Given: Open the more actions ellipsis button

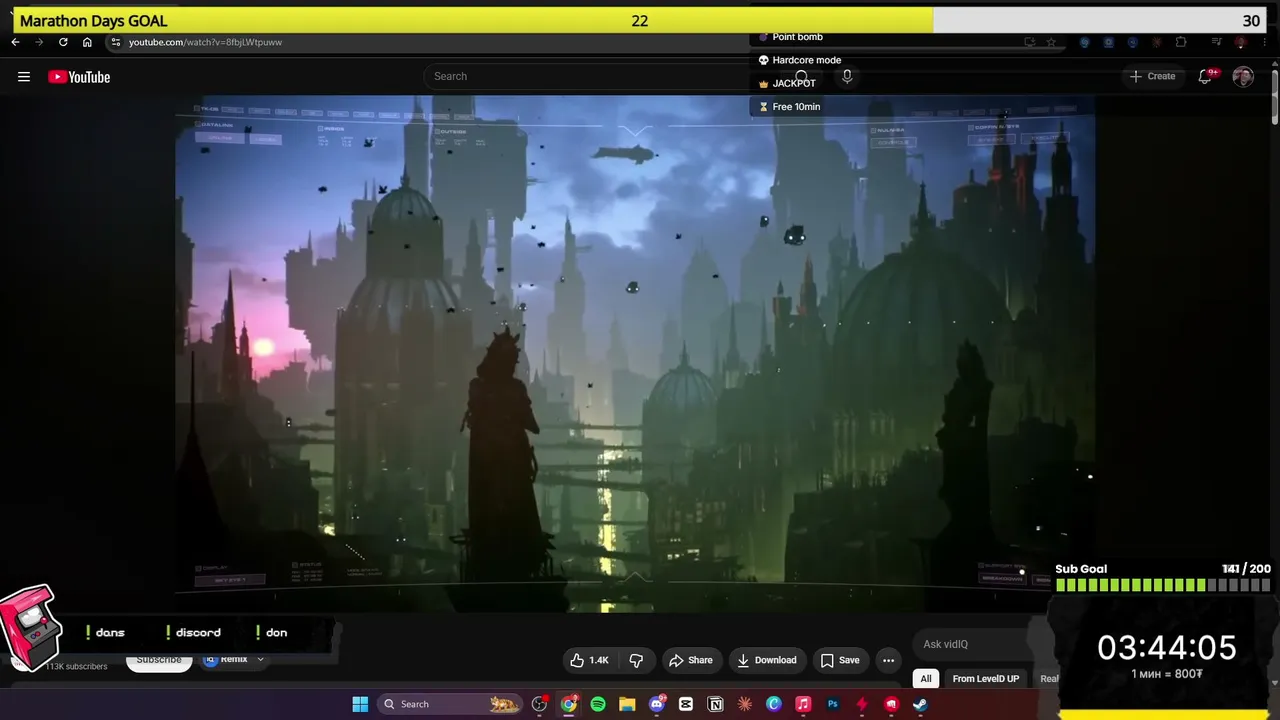Looking at the screenshot, I should point(888,660).
